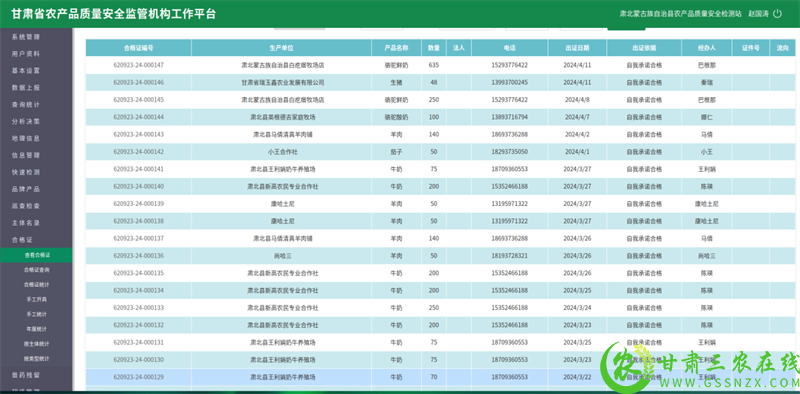Viewport: 800px width, 394px height.
Task: Click the 合格证编号 column header
Action: tap(139, 48)
